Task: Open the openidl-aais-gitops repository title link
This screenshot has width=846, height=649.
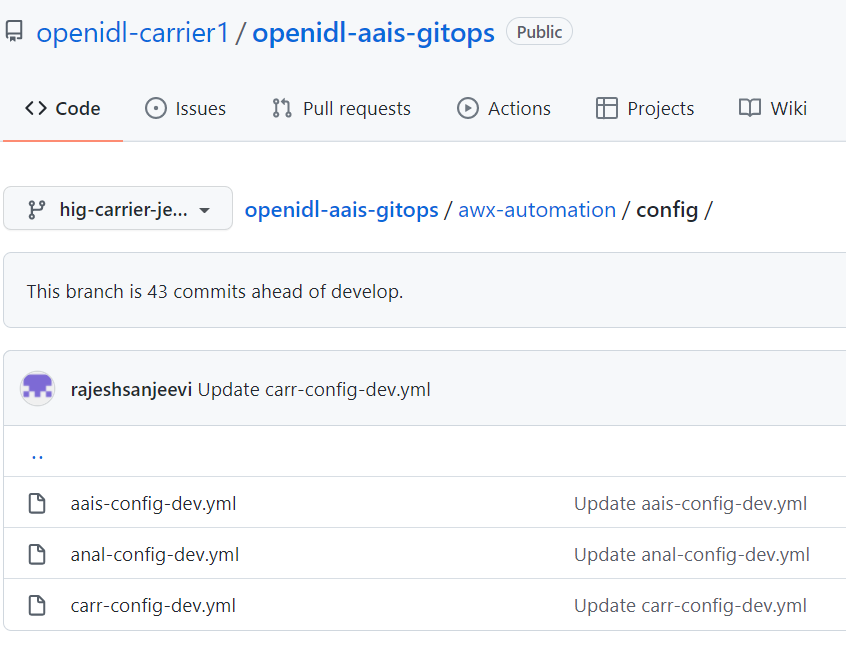Action: point(373,33)
